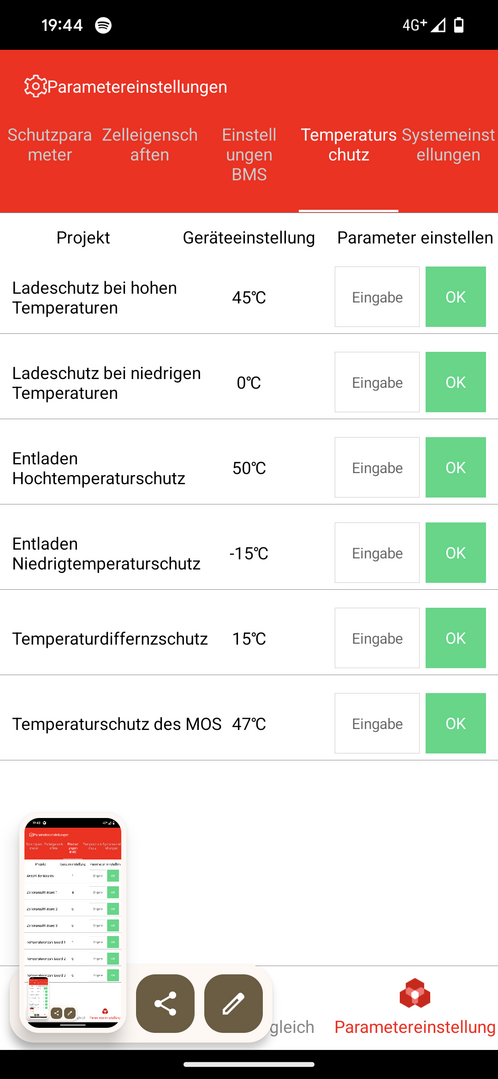Image resolution: width=498 pixels, height=1079 pixels.
Task: Focus Eingabe field for Ladeschutz bei niedrigen Temperaturen
Action: (377, 383)
